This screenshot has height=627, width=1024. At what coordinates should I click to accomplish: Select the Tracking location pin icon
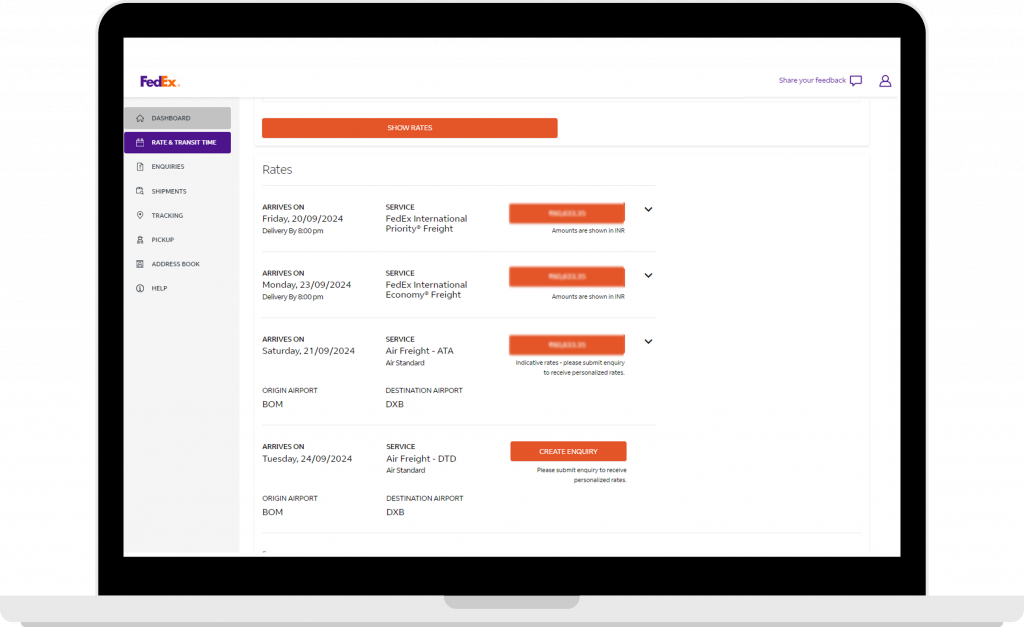point(139,215)
